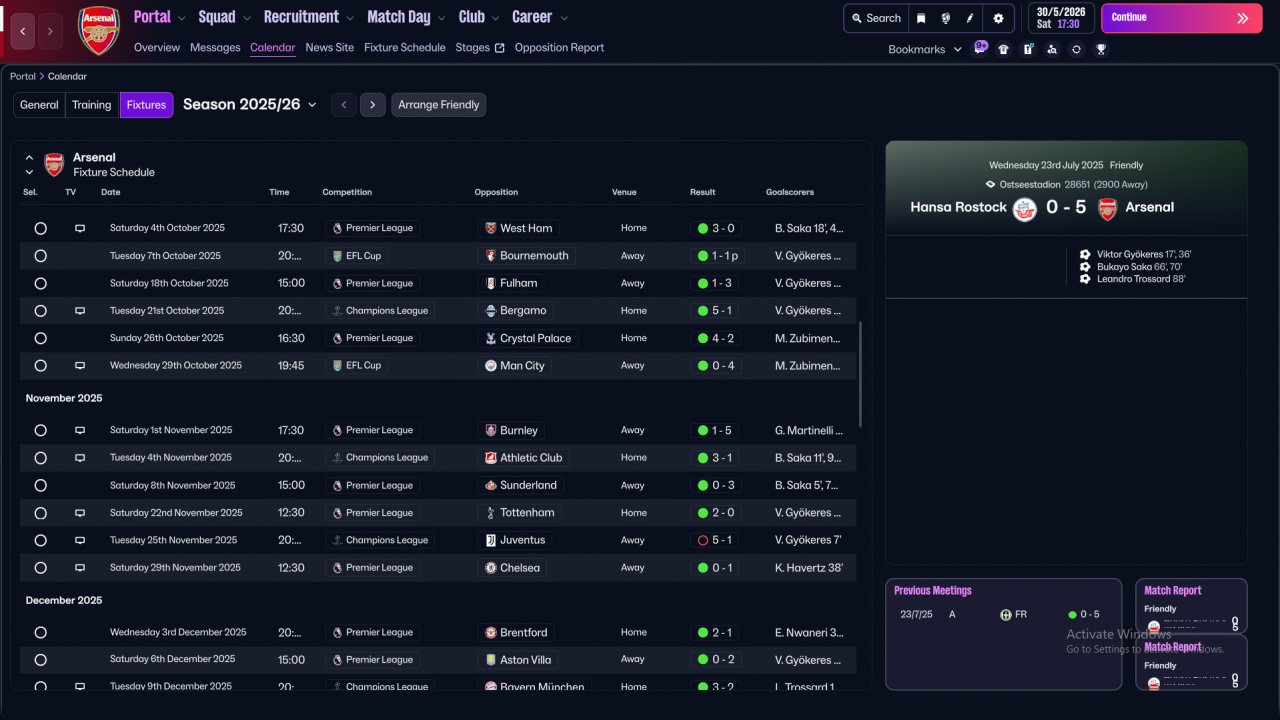Screen dimensions: 1280x720
Task: Go to the next season with the right arrow
Action: click(373, 105)
